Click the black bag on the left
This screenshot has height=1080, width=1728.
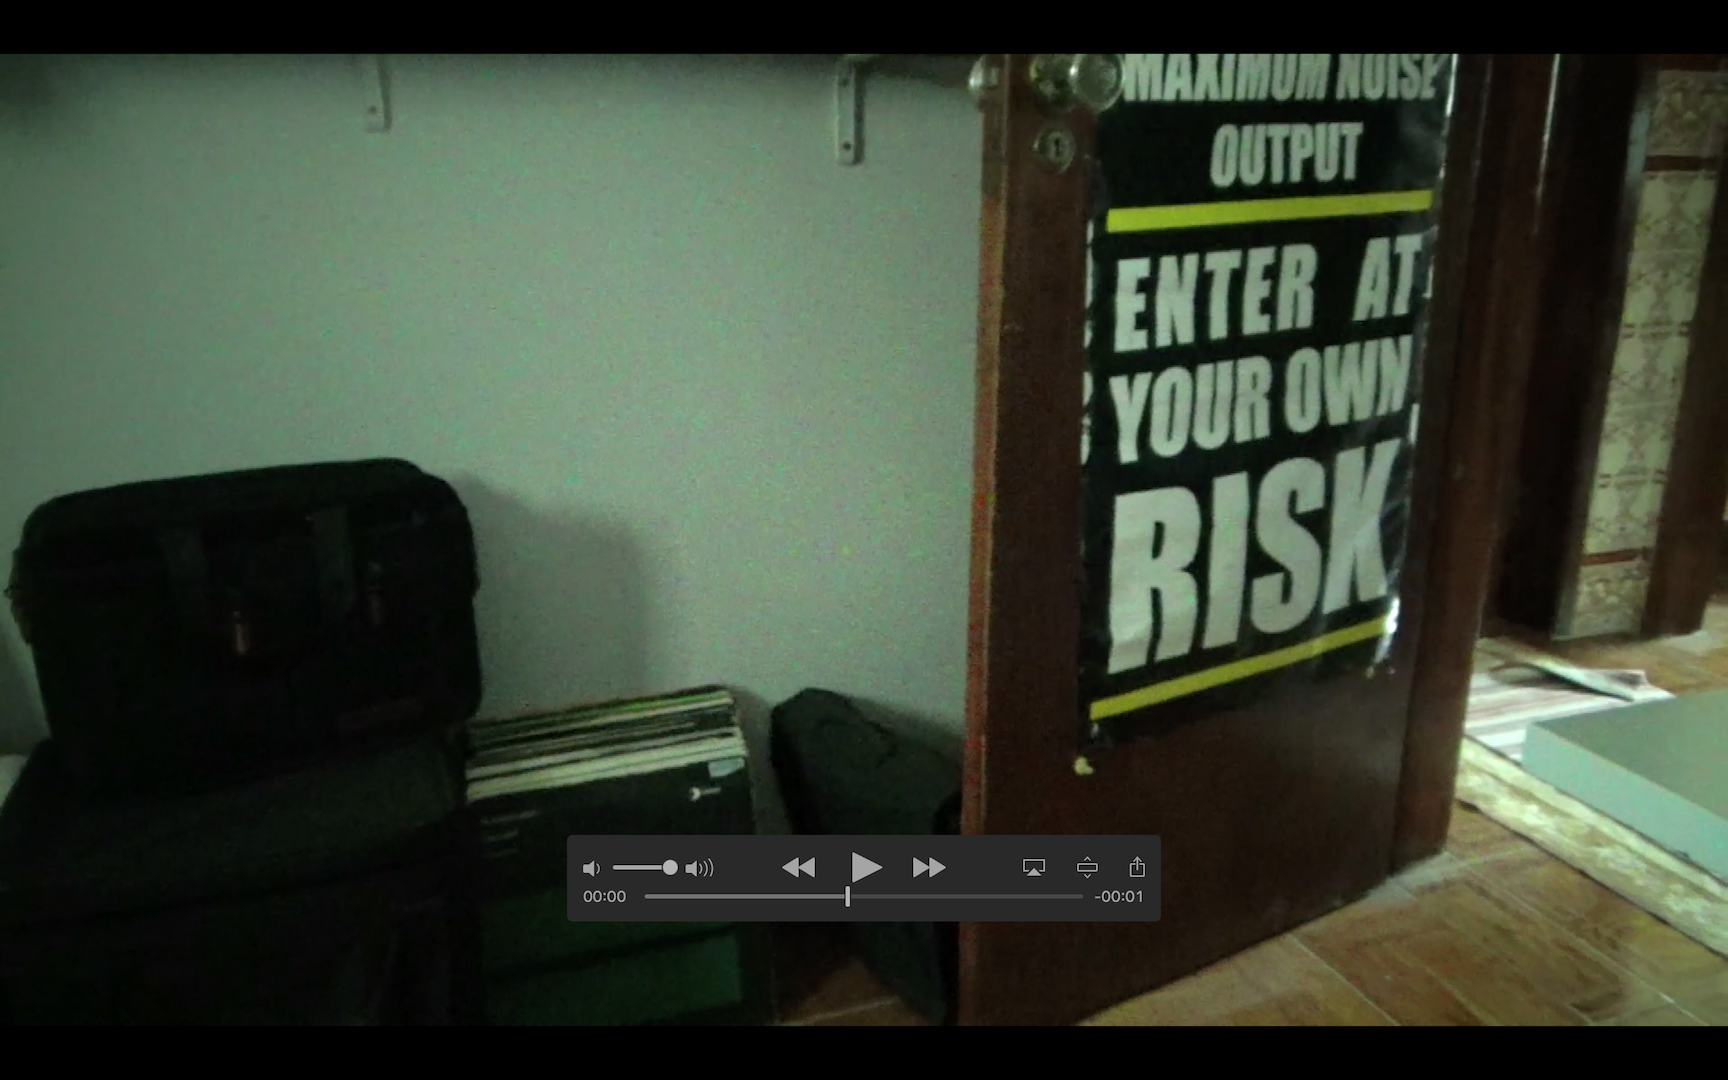(245, 600)
